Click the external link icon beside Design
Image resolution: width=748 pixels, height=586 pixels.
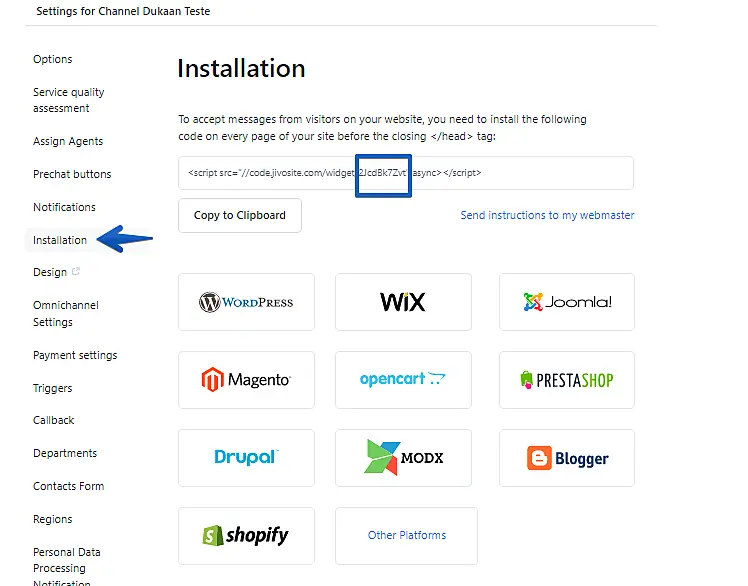click(77, 271)
